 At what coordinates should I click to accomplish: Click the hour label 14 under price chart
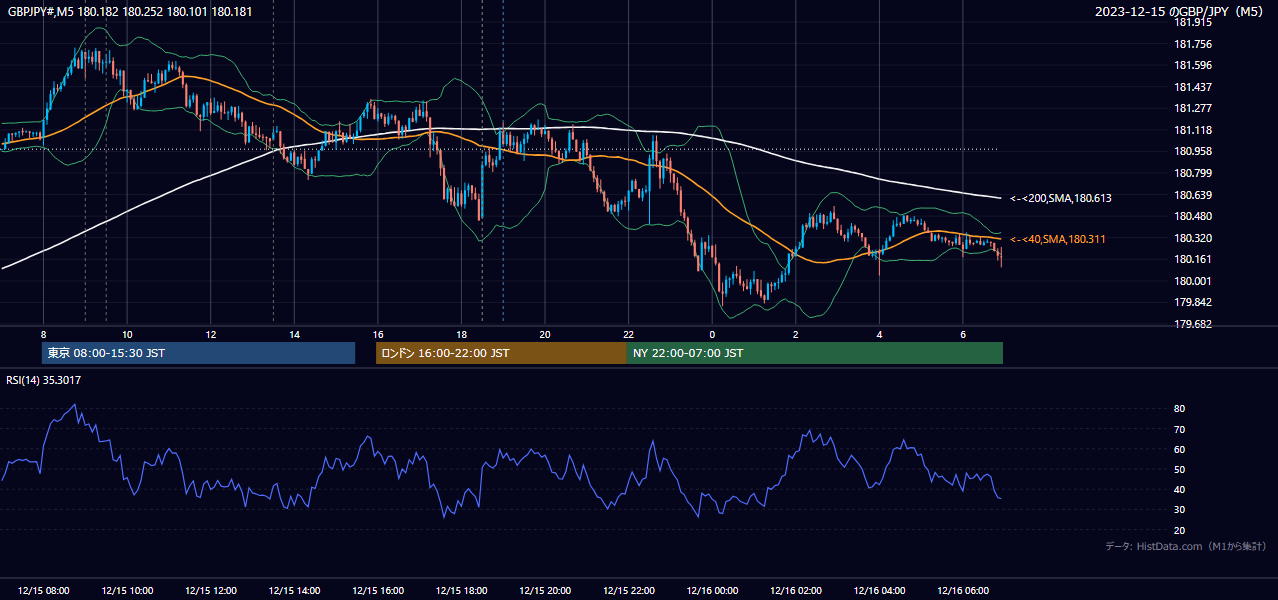(x=294, y=334)
